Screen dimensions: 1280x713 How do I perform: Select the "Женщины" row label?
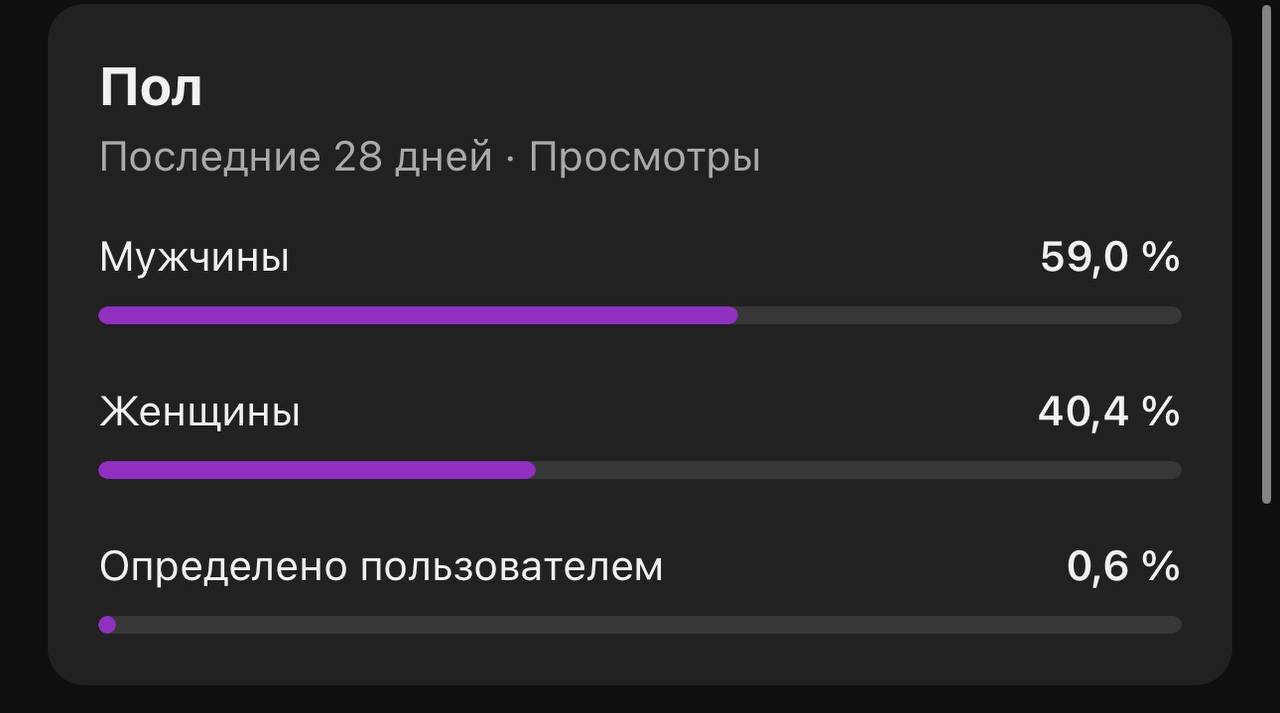(200, 412)
